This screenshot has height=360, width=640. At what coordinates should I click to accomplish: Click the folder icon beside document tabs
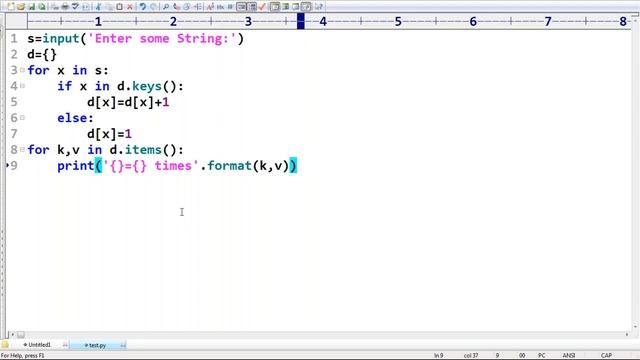(4, 345)
